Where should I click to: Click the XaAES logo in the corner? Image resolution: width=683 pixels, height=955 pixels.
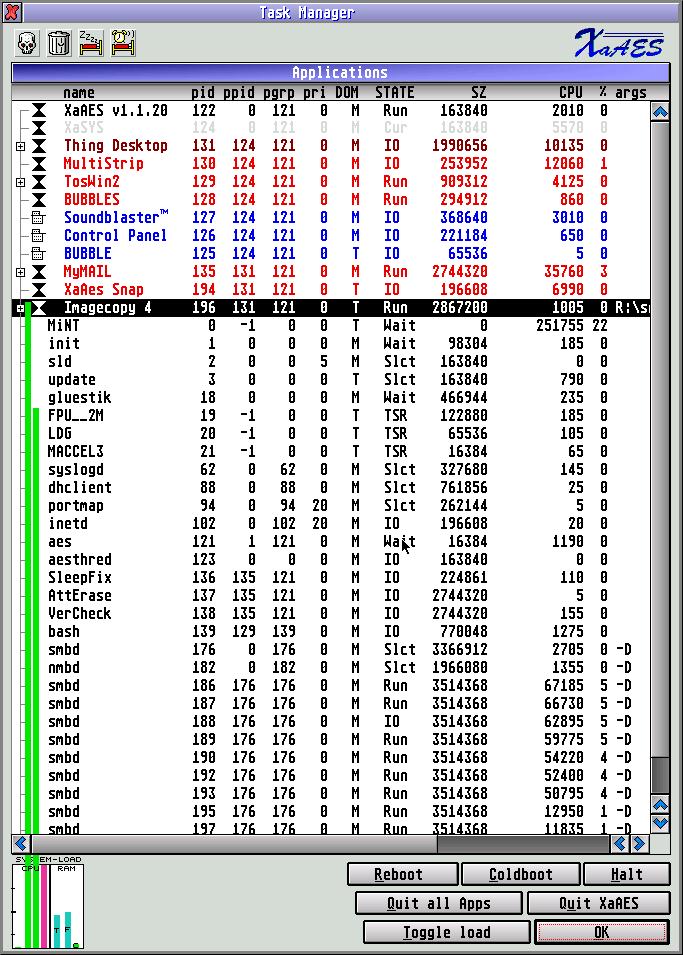(x=619, y=43)
